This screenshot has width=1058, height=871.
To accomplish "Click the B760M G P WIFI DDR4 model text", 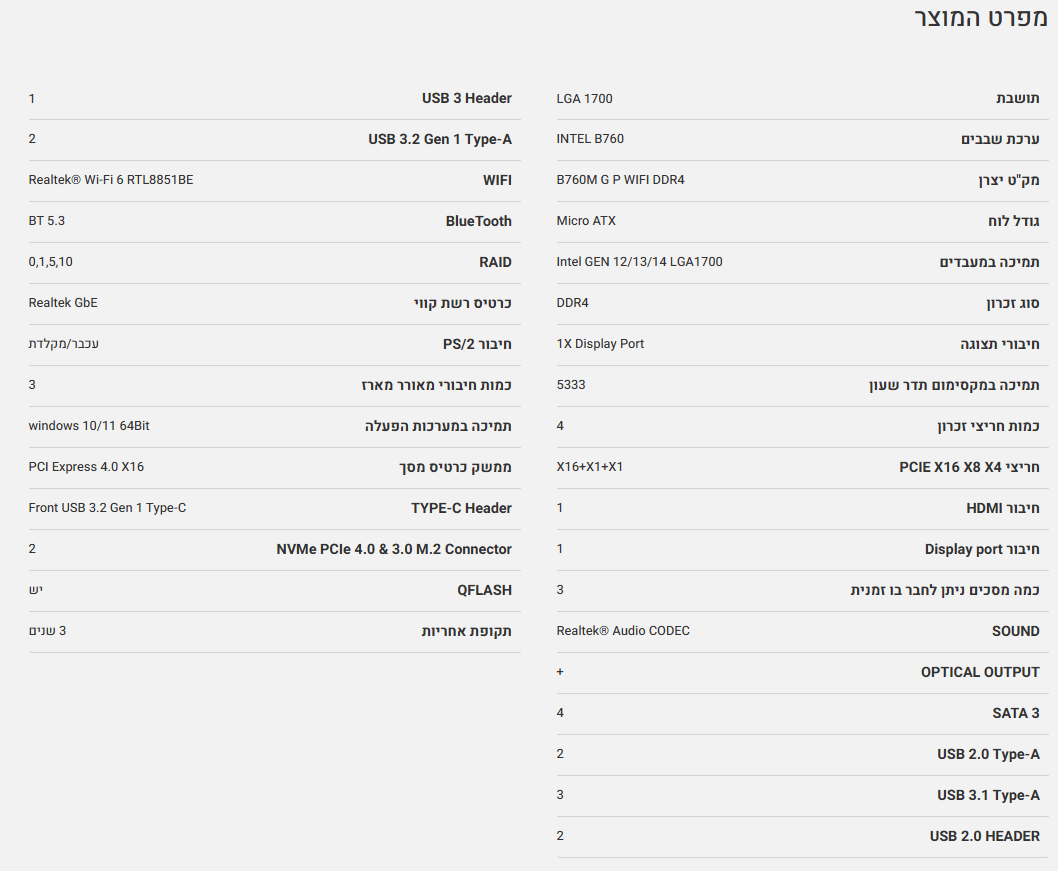I will (x=621, y=180).
